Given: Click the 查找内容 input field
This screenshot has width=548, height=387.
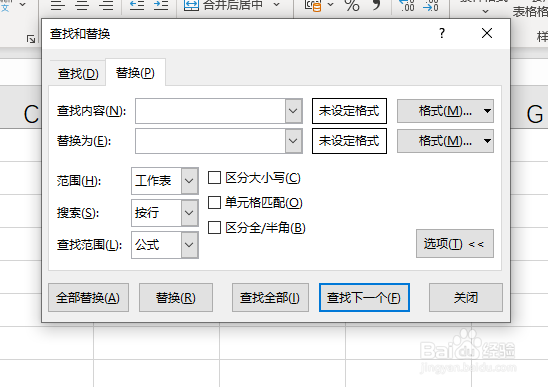Looking at the screenshot, I should coord(210,111).
